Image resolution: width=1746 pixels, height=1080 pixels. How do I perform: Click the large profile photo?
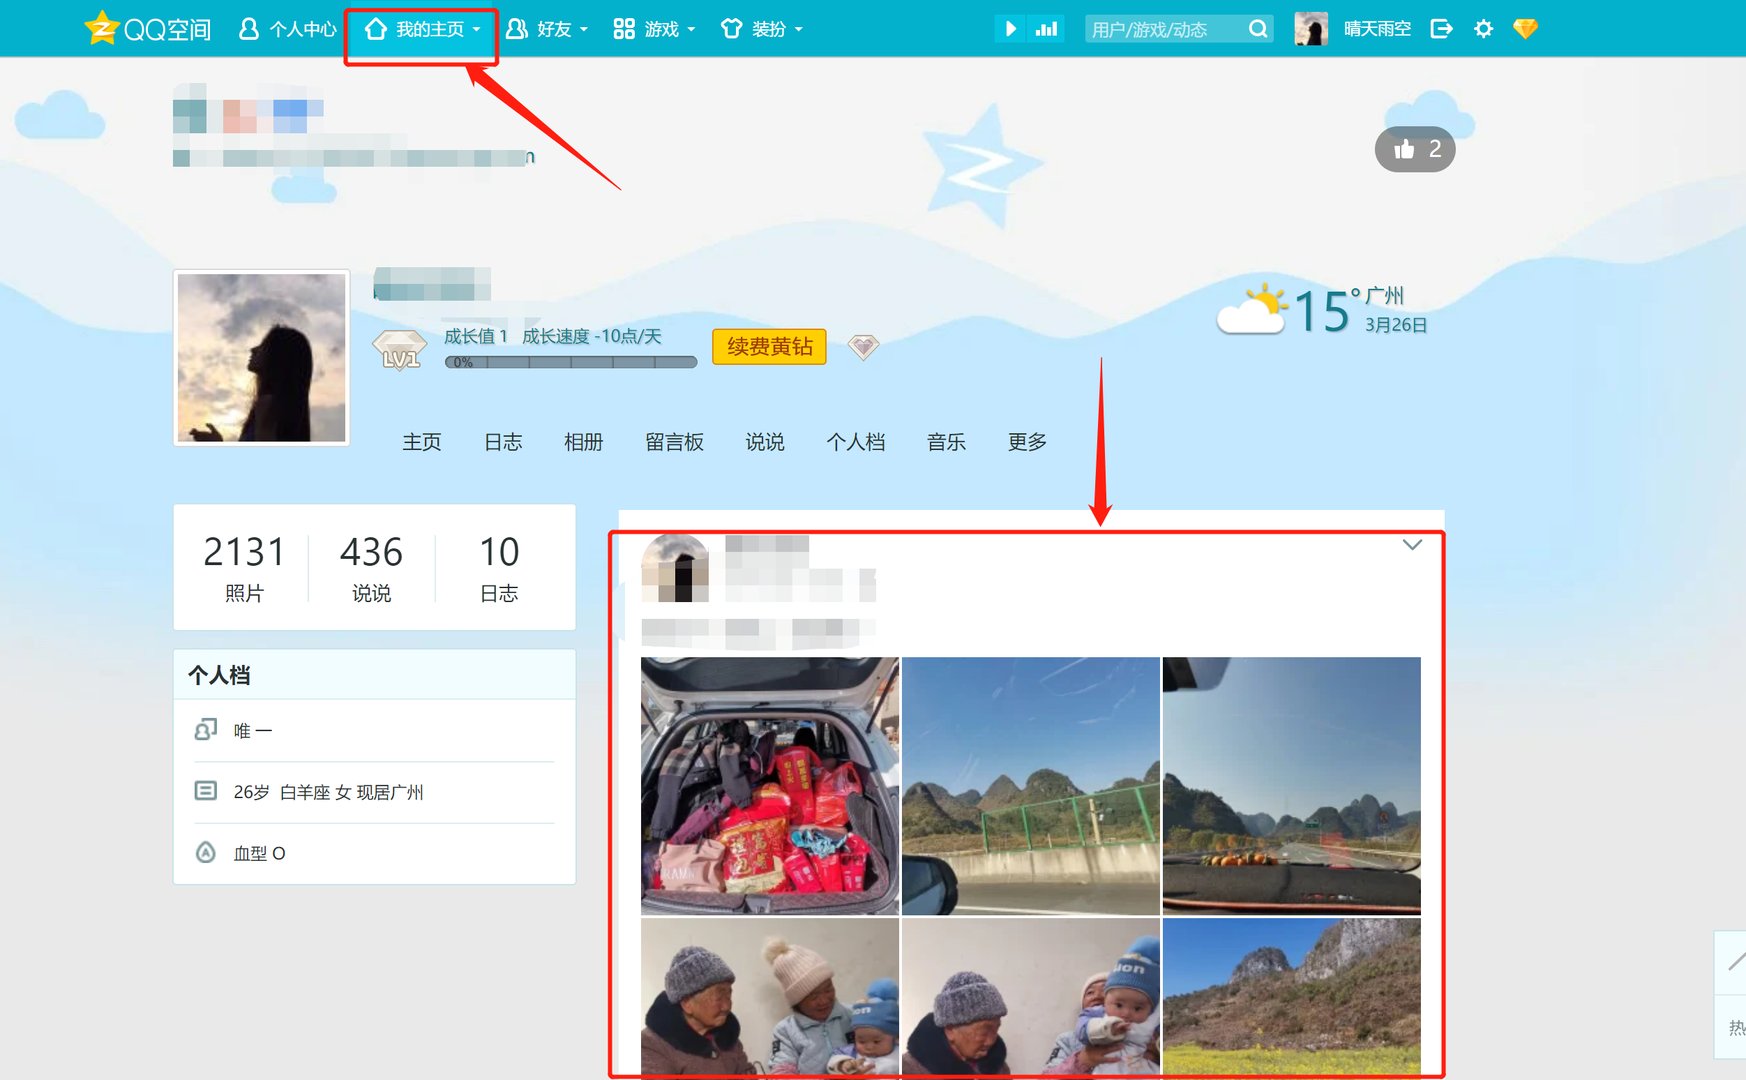[262, 357]
